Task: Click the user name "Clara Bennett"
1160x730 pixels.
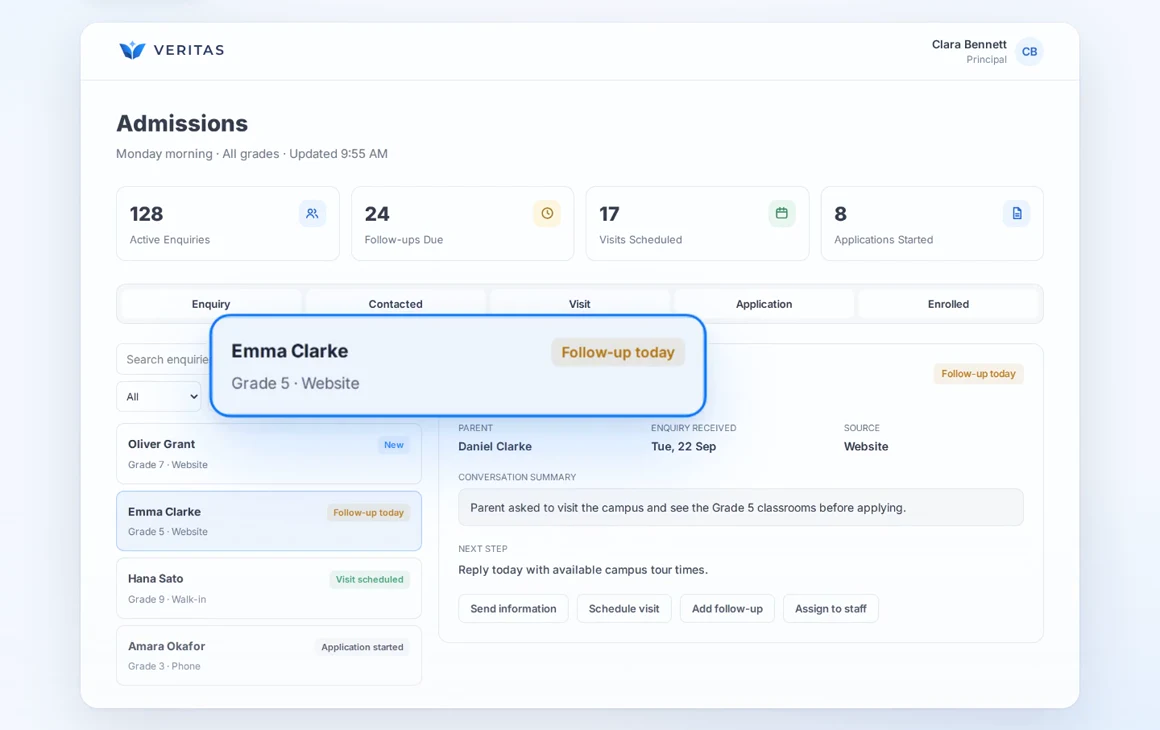Action: coord(969,44)
